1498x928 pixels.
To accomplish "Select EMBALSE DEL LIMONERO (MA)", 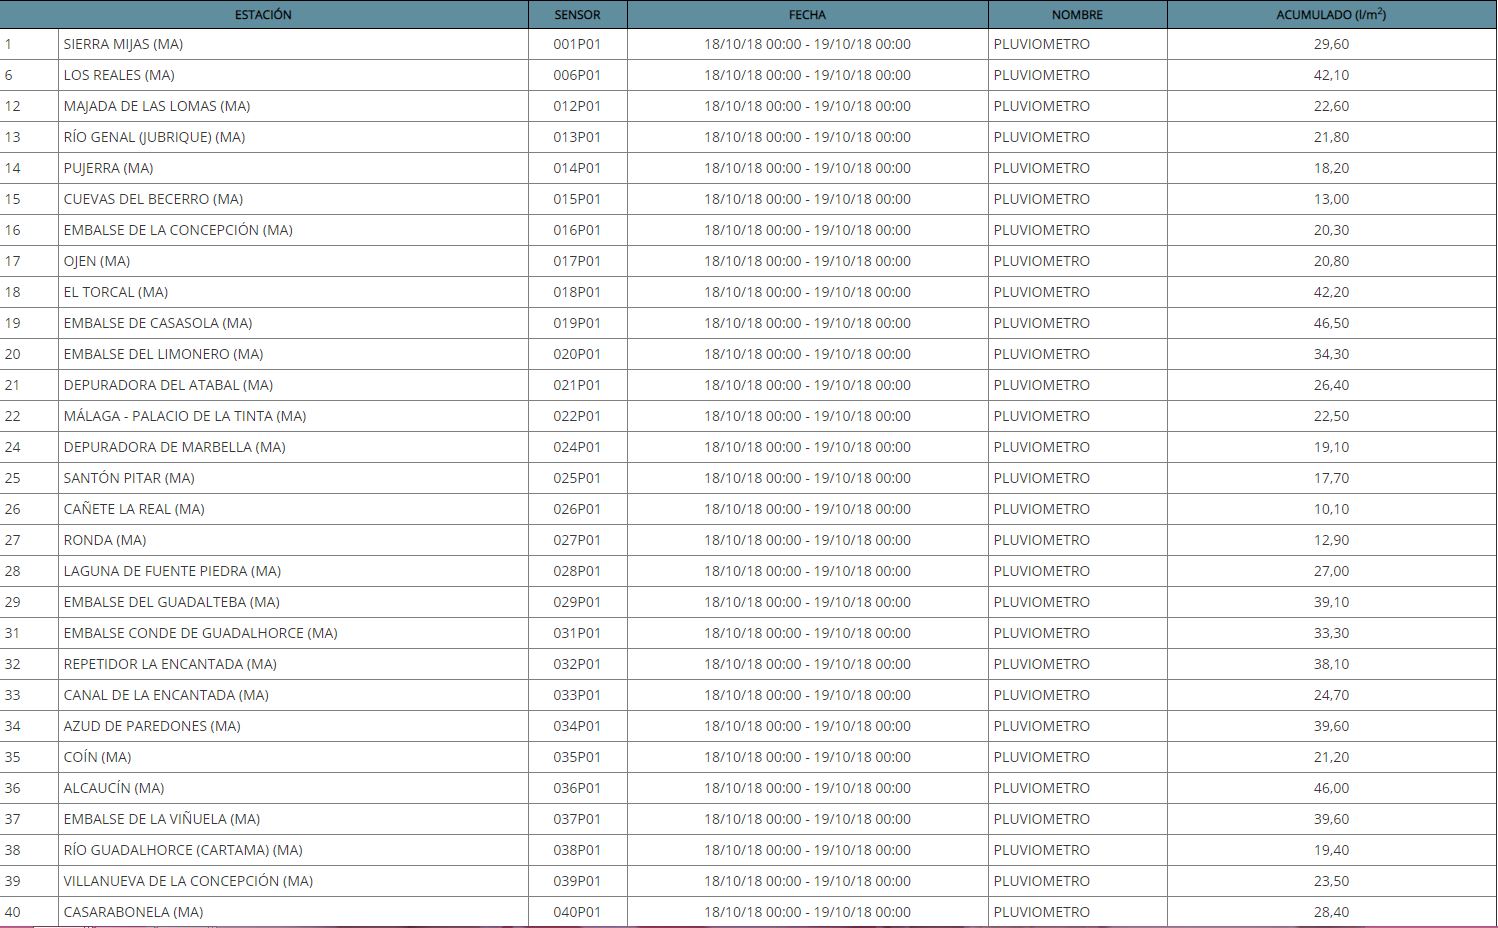I will click(x=163, y=354).
